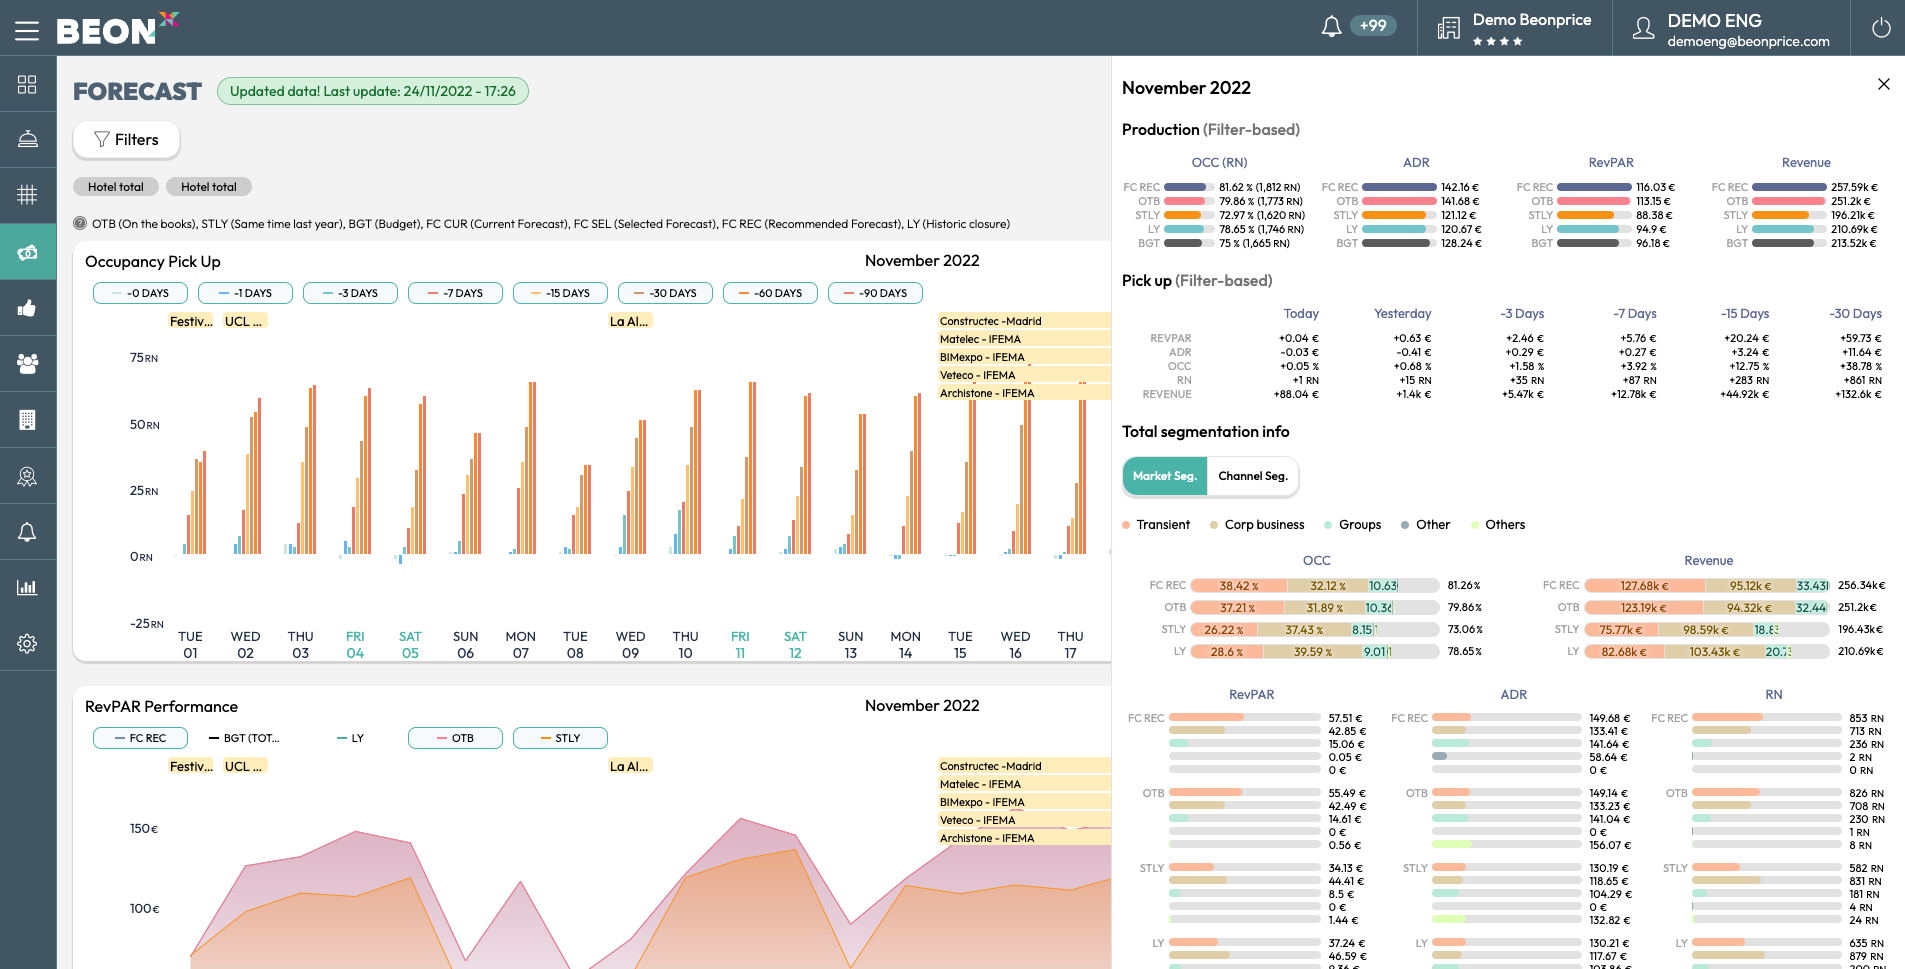Viewport: 1905px width, 969px height.
Task: Click the Festiv... event tag in Occupancy Pick Up
Action: pyautogui.click(x=191, y=321)
